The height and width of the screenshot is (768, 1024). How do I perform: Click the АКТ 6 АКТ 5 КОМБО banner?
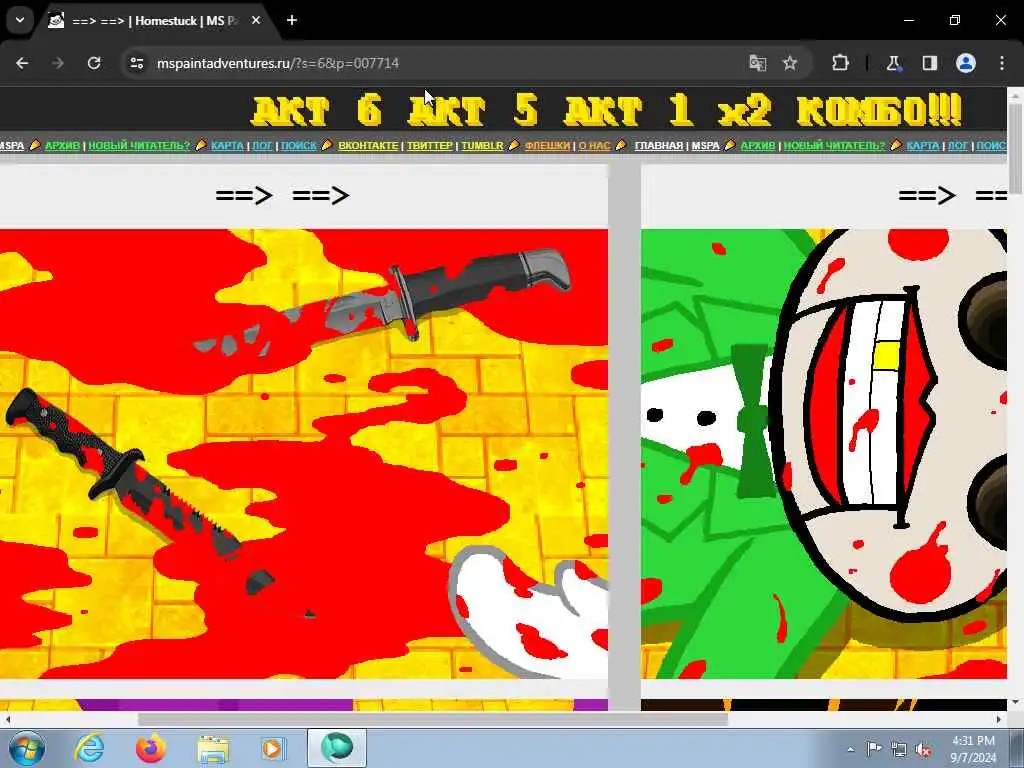point(607,110)
